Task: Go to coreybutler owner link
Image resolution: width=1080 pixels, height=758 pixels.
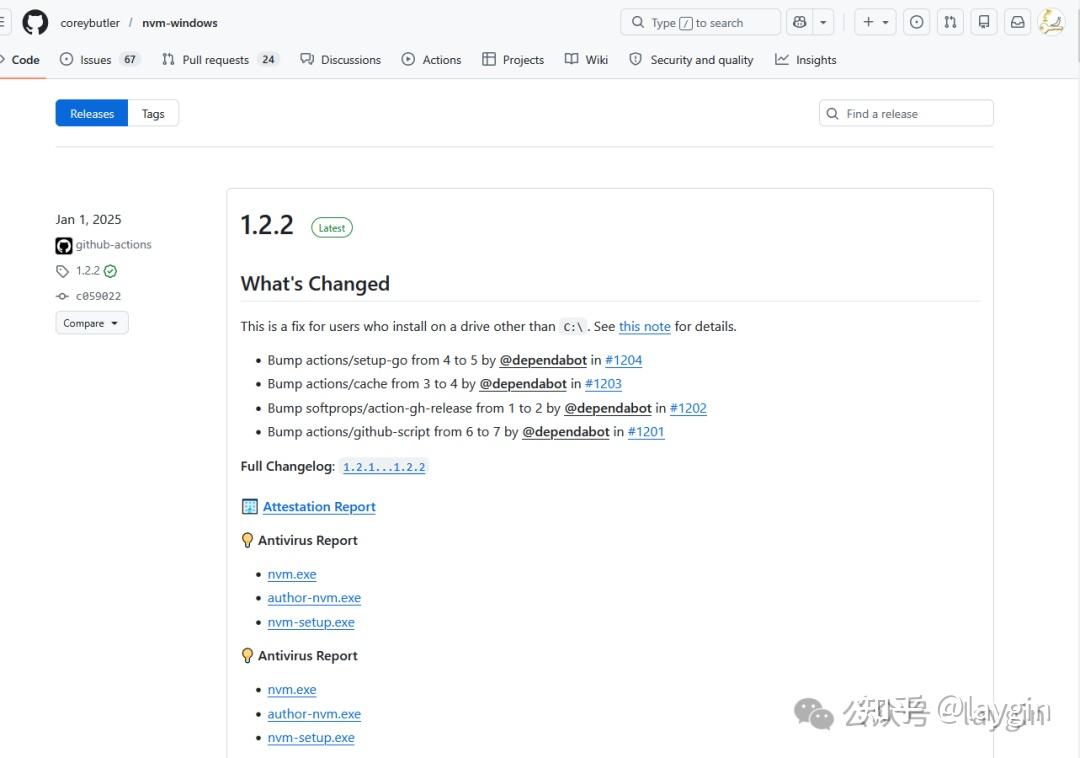Action: tap(90, 23)
